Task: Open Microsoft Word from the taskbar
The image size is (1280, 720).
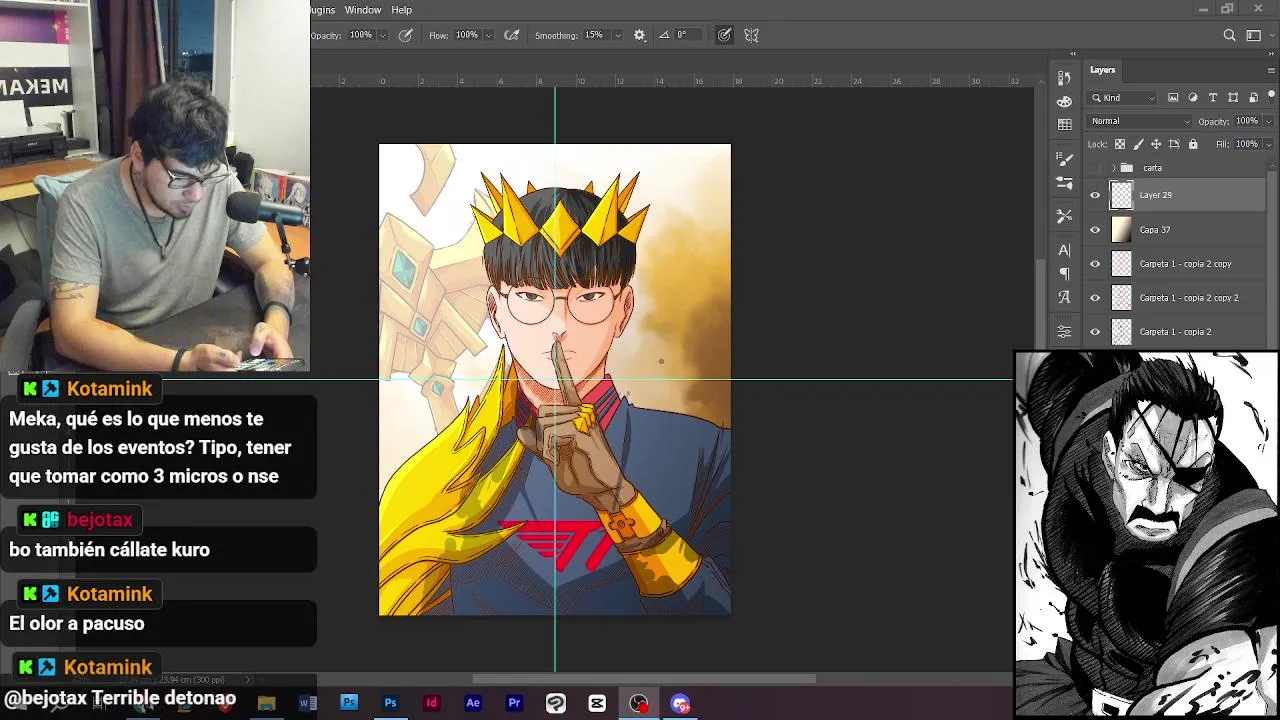Action: (x=308, y=703)
